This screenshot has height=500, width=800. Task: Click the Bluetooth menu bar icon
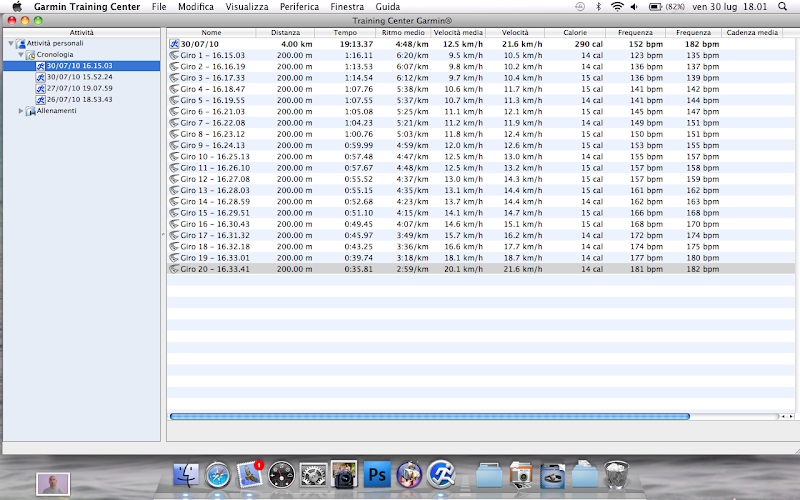pyautogui.click(x=599, y=7)
